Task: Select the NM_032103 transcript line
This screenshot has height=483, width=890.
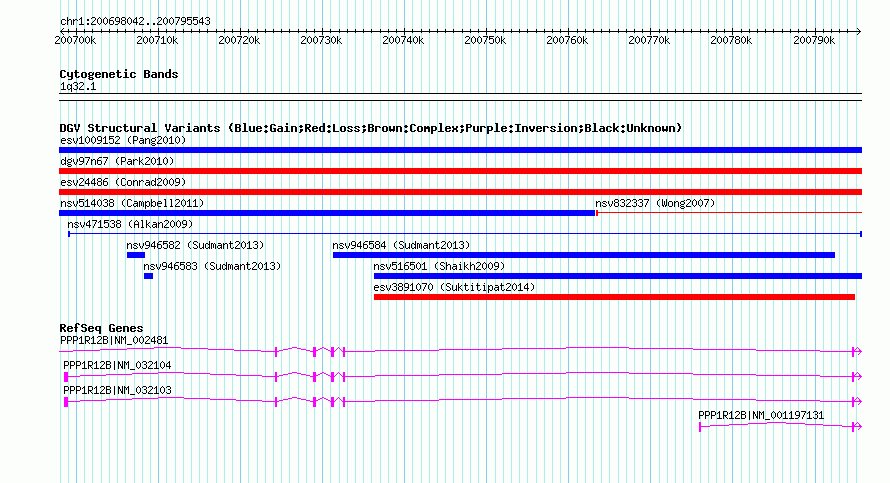Action: pyautogui.click(x=463, y=401)
